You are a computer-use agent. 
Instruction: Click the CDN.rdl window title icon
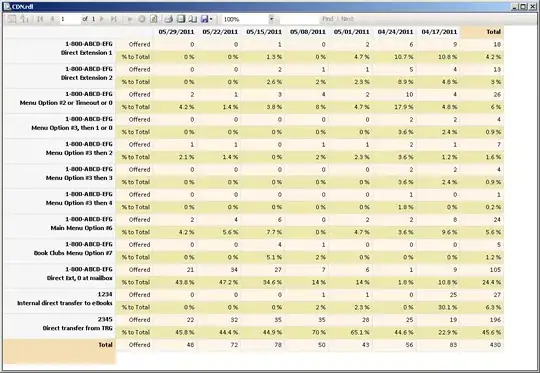coord(7,7)
